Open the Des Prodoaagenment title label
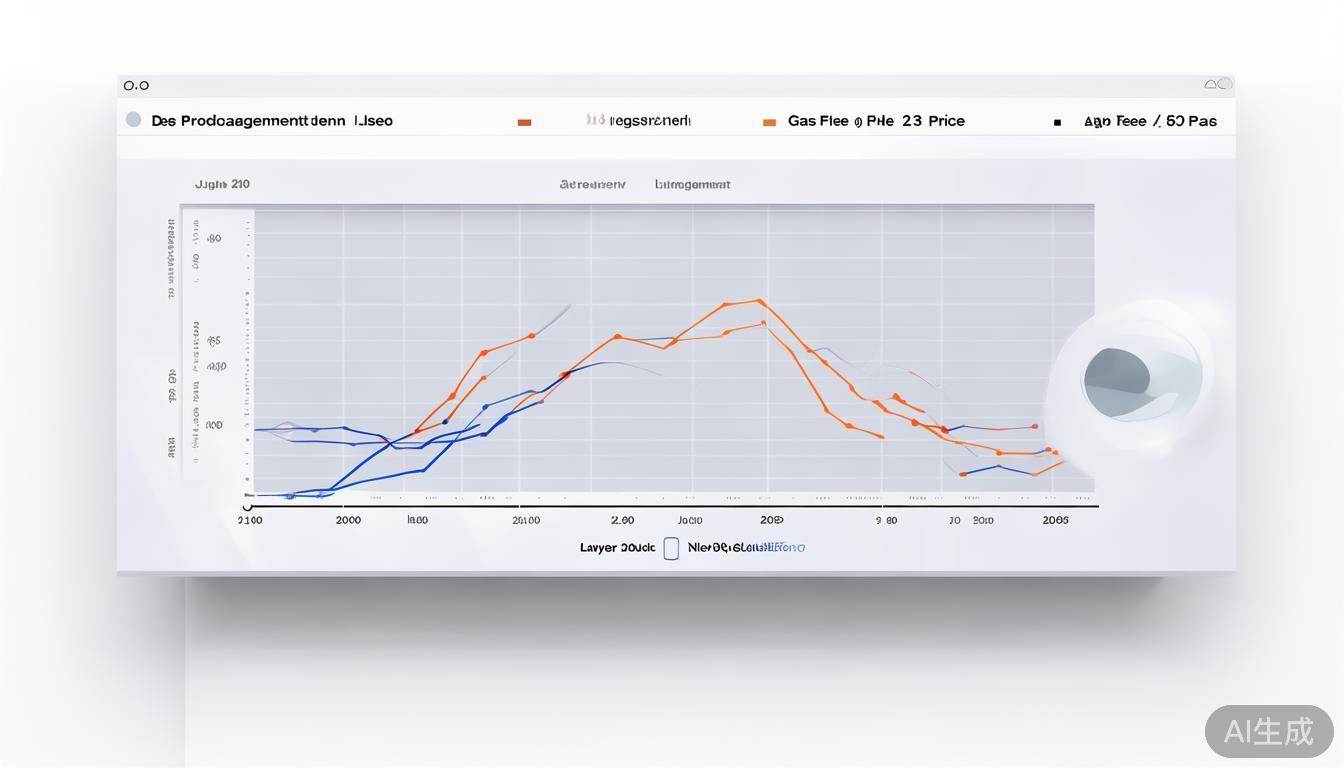The height and width of the screenshot is (768, 1344). [x=272, y=121]
